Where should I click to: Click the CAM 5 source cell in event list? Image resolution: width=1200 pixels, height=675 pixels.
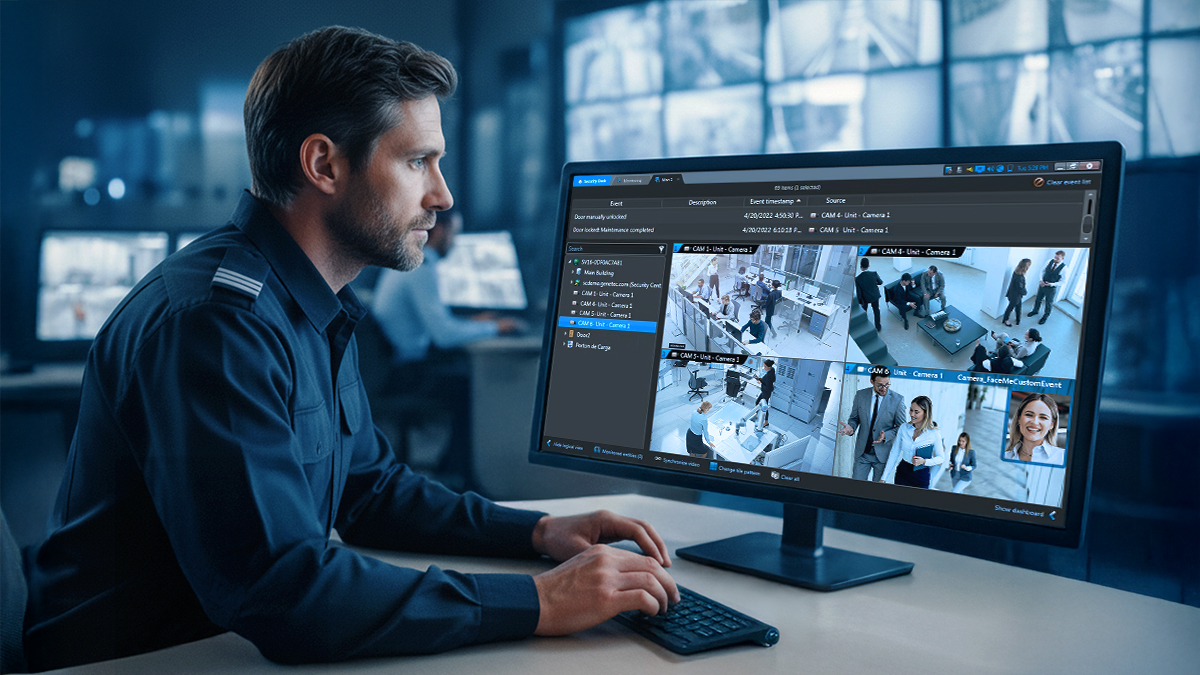click(x=849, y=230)
